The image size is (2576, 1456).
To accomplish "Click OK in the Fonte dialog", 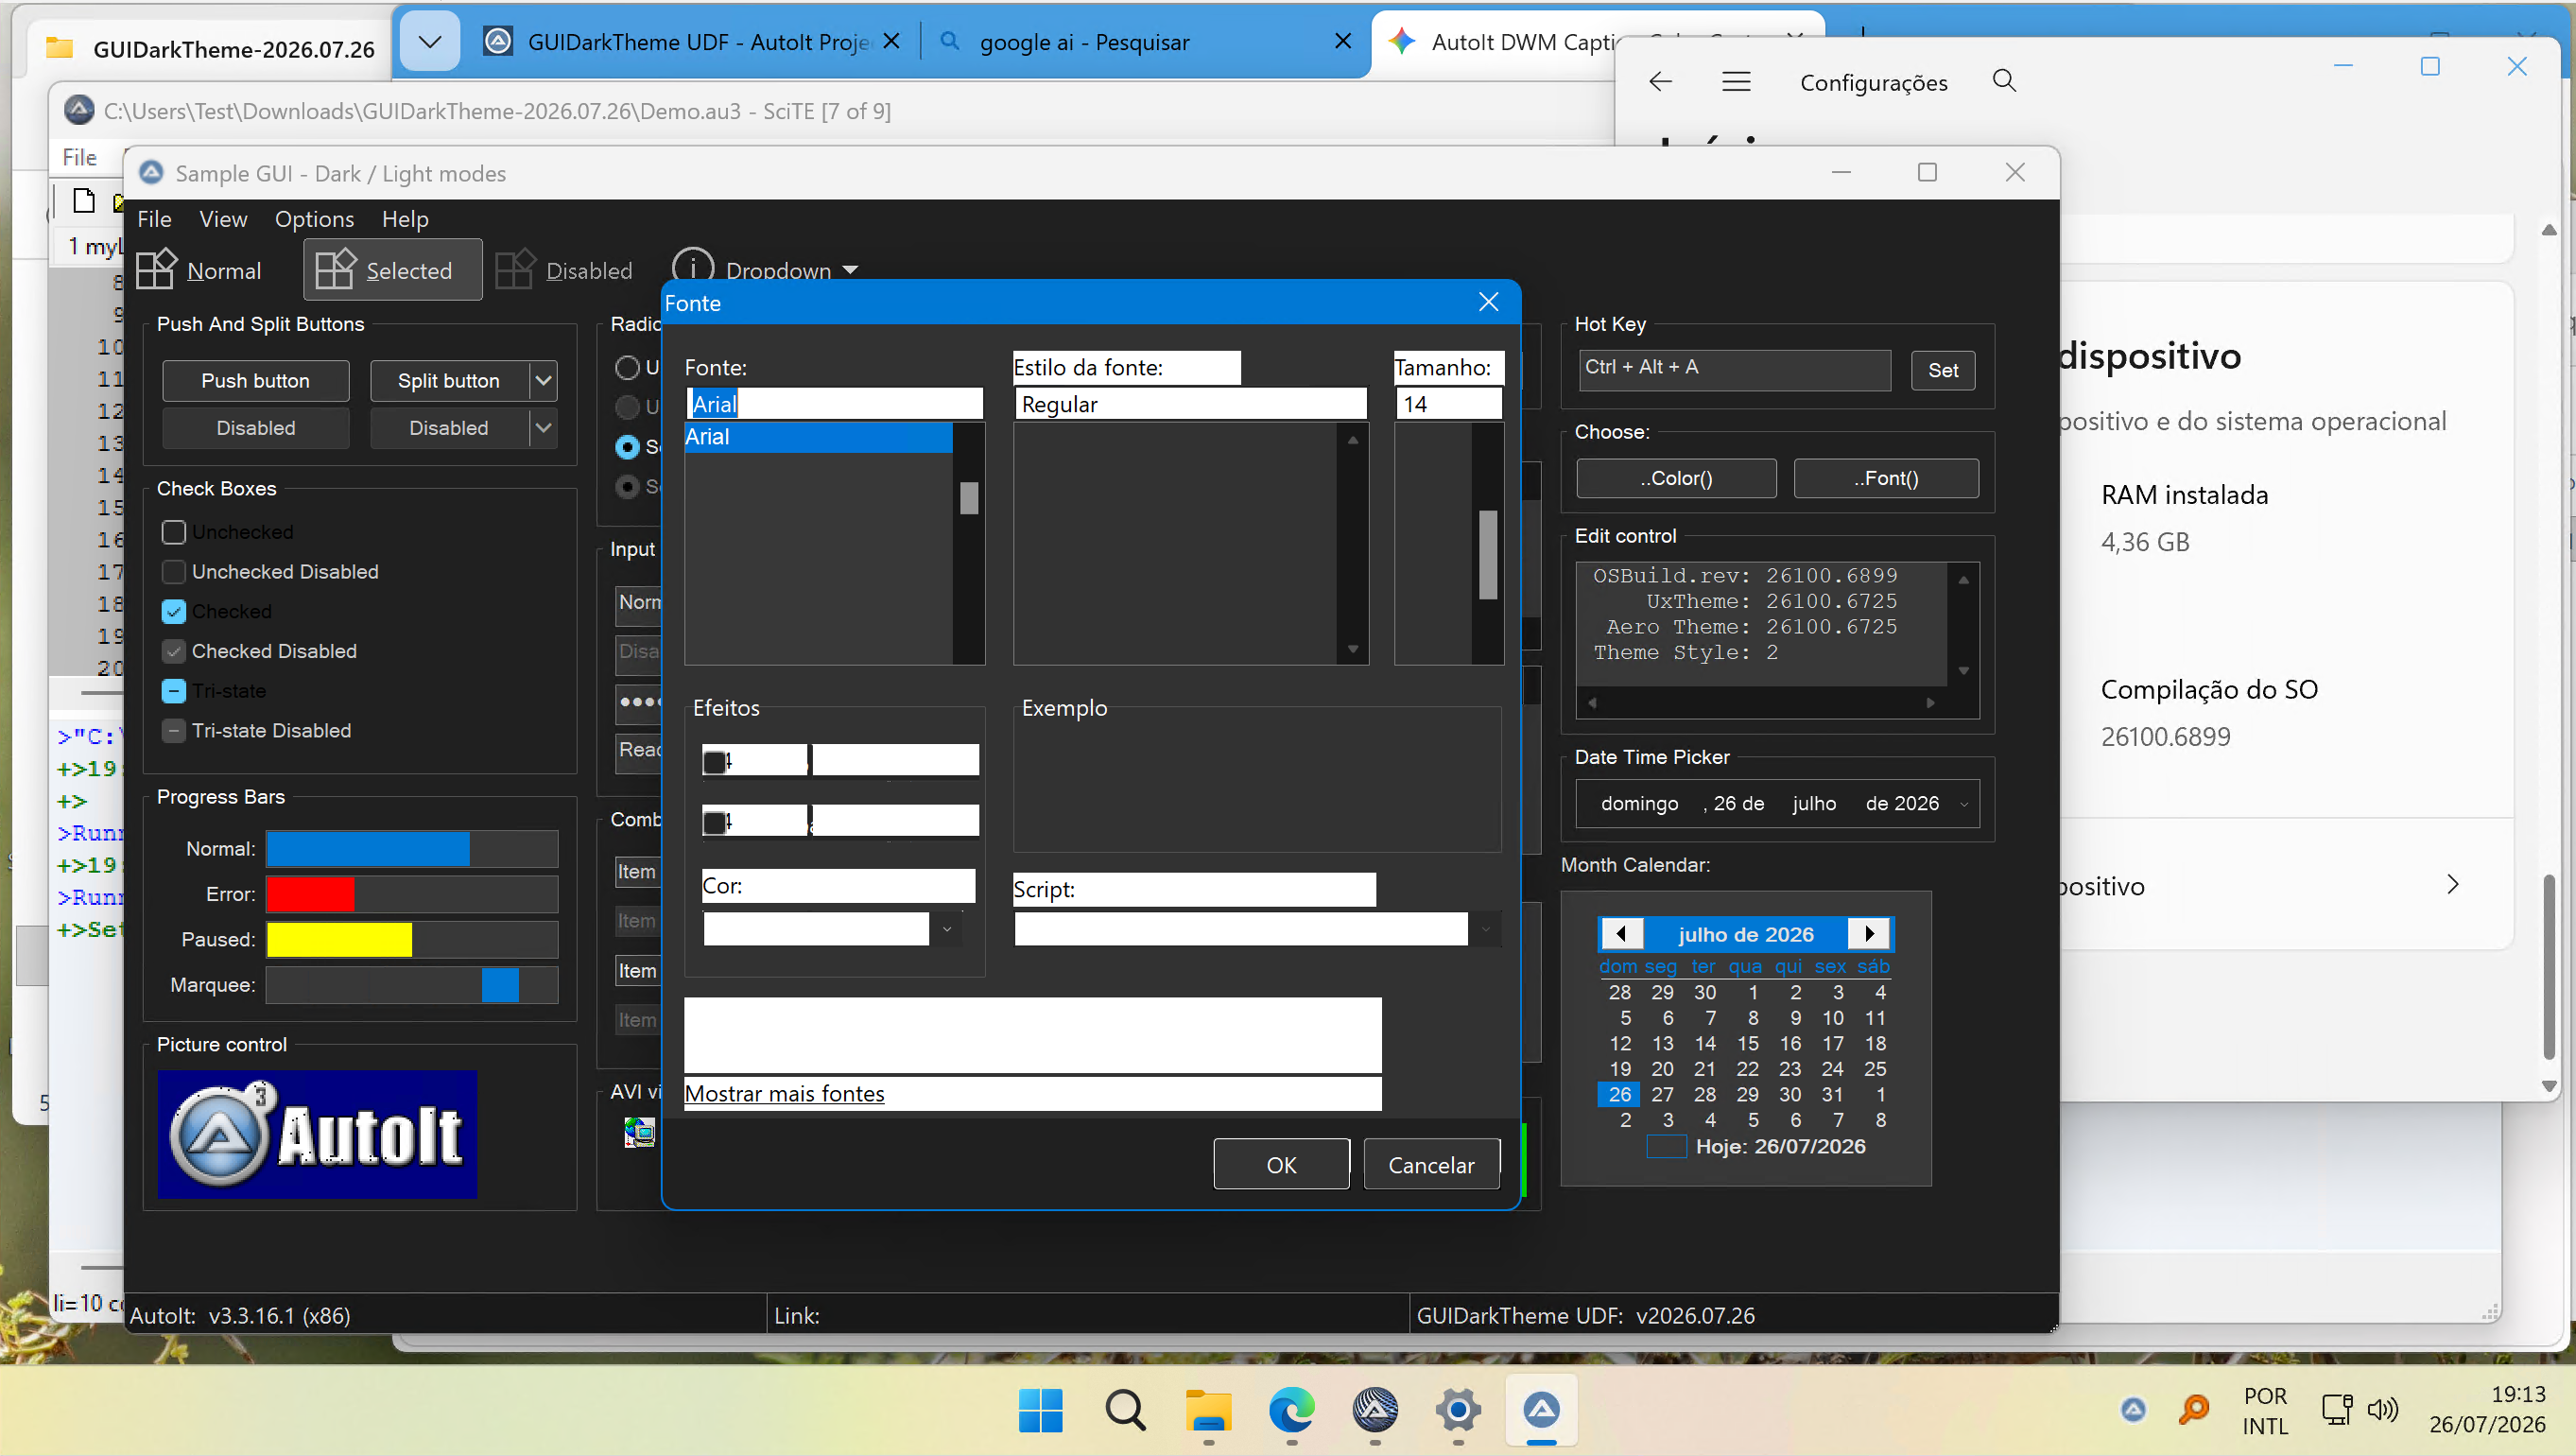I will 1281,1164.
